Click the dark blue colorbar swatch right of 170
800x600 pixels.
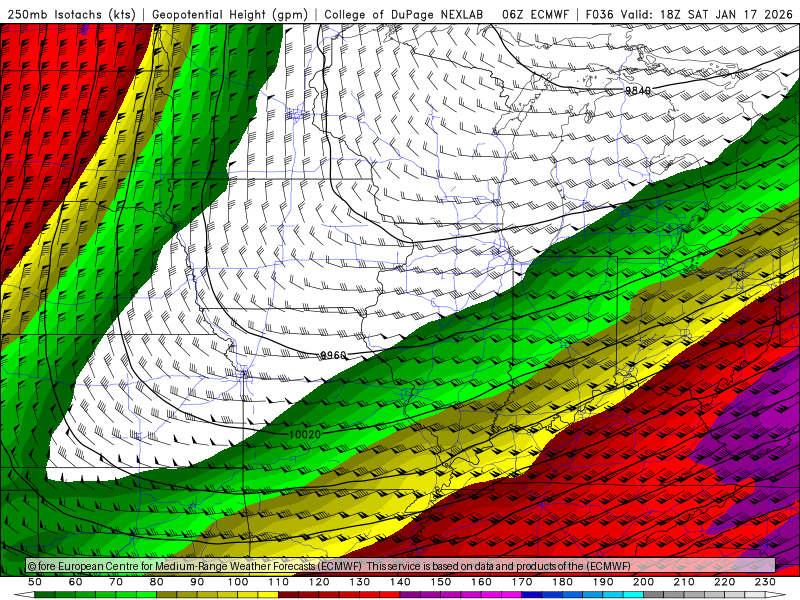pos(532,595)
